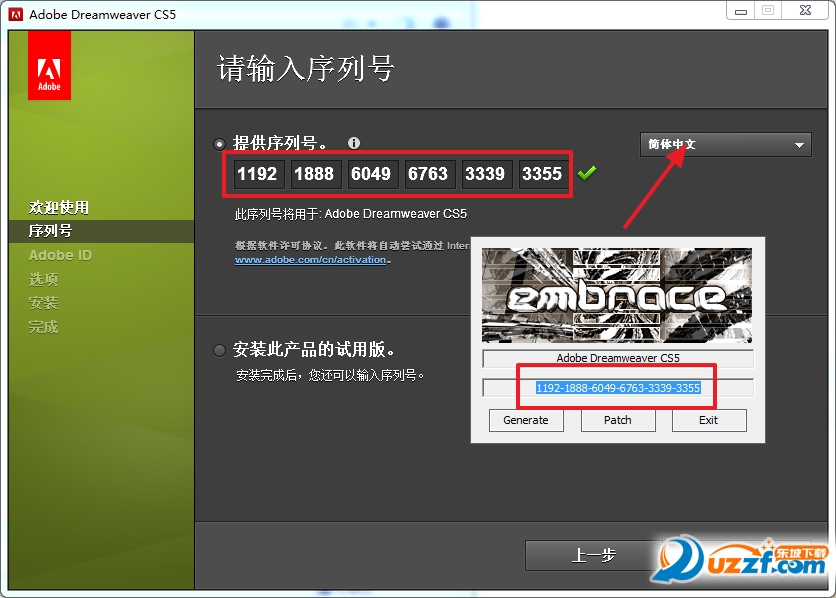Click the info icon beside 提供序列号
The image size is (836, 598).
pos(353,143)
